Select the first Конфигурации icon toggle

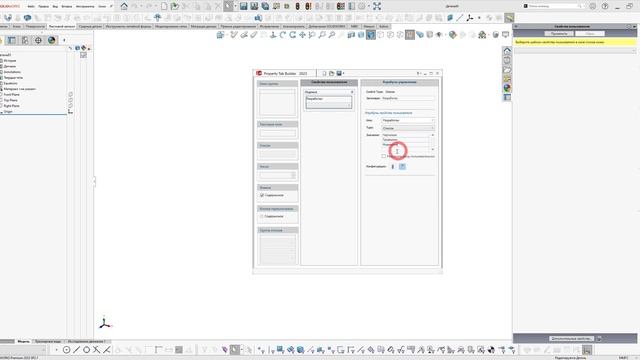[393, 167]
